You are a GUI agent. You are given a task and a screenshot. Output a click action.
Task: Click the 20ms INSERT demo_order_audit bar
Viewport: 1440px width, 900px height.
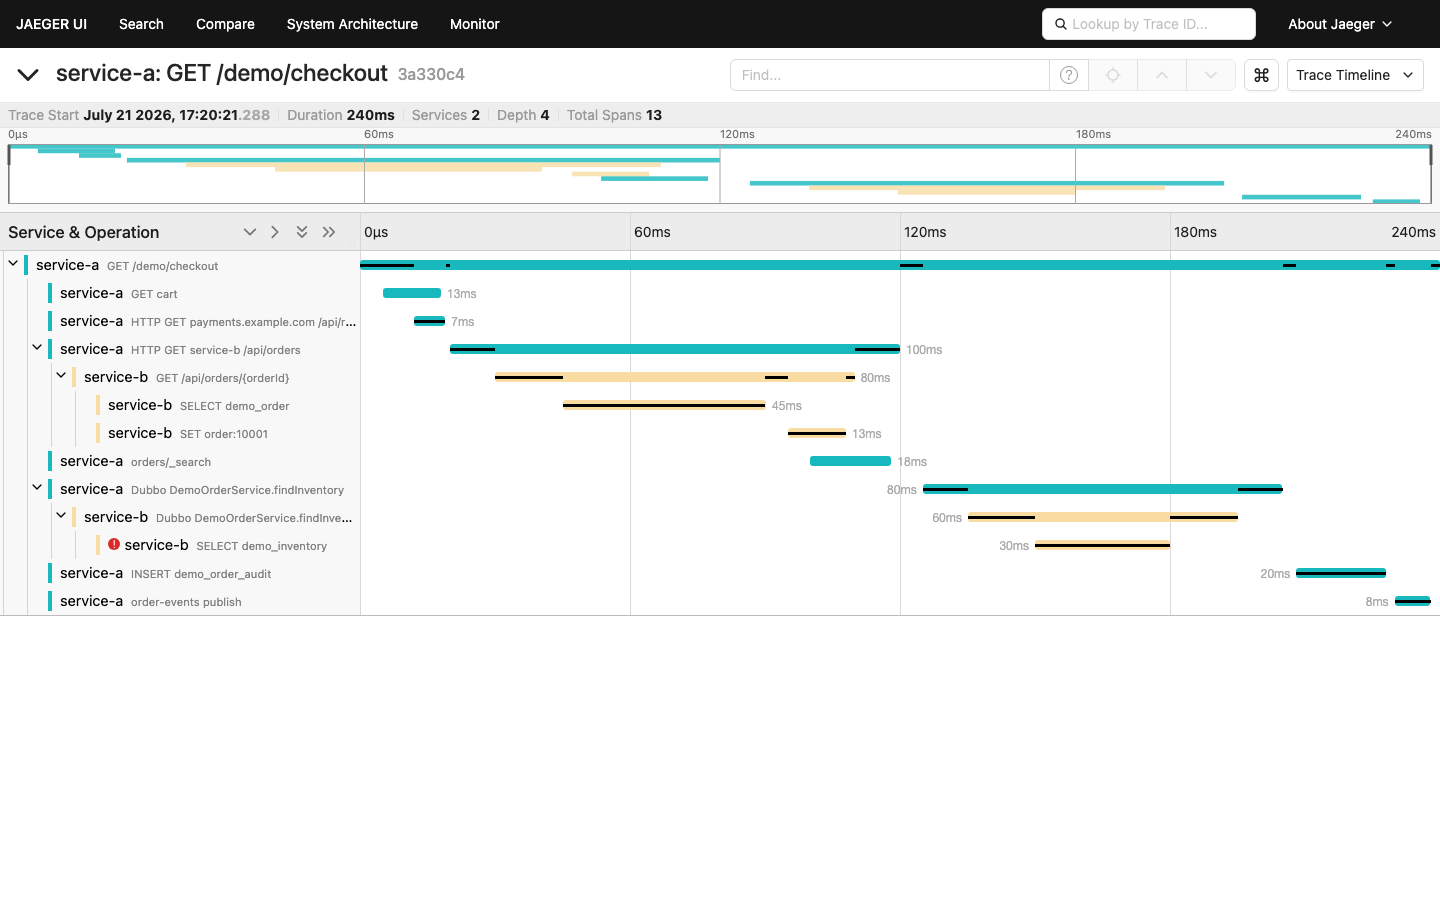(1341, 573)
